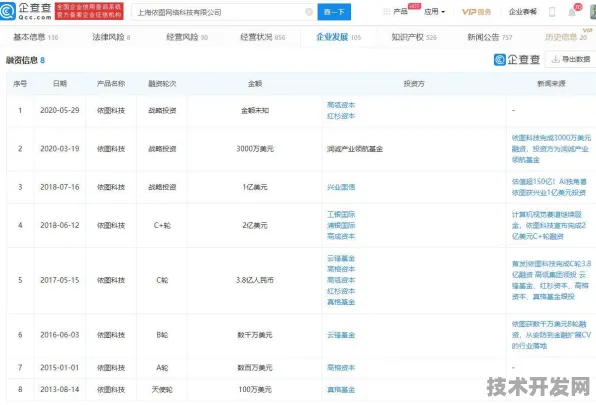Click the 投资方 column header
Image resolution: width=596 pixels, height=405 pixels.
(414, 84)
